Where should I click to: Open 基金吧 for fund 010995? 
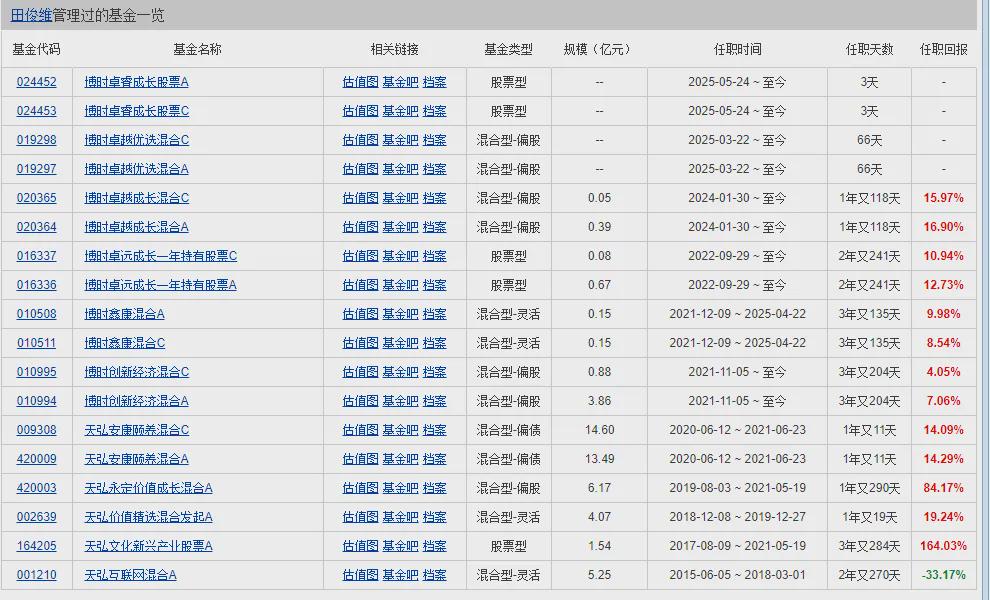coord(400,372)
